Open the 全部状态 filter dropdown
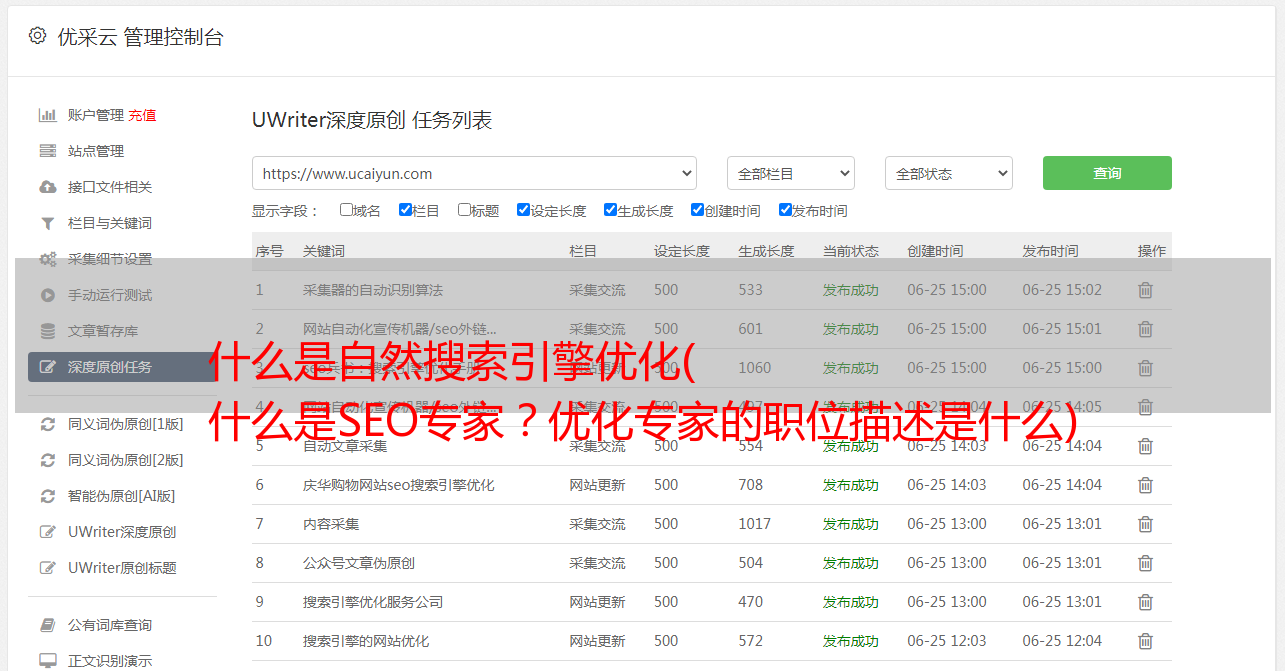This screenshot has width=1285, height=671. [x=948, y=173]
